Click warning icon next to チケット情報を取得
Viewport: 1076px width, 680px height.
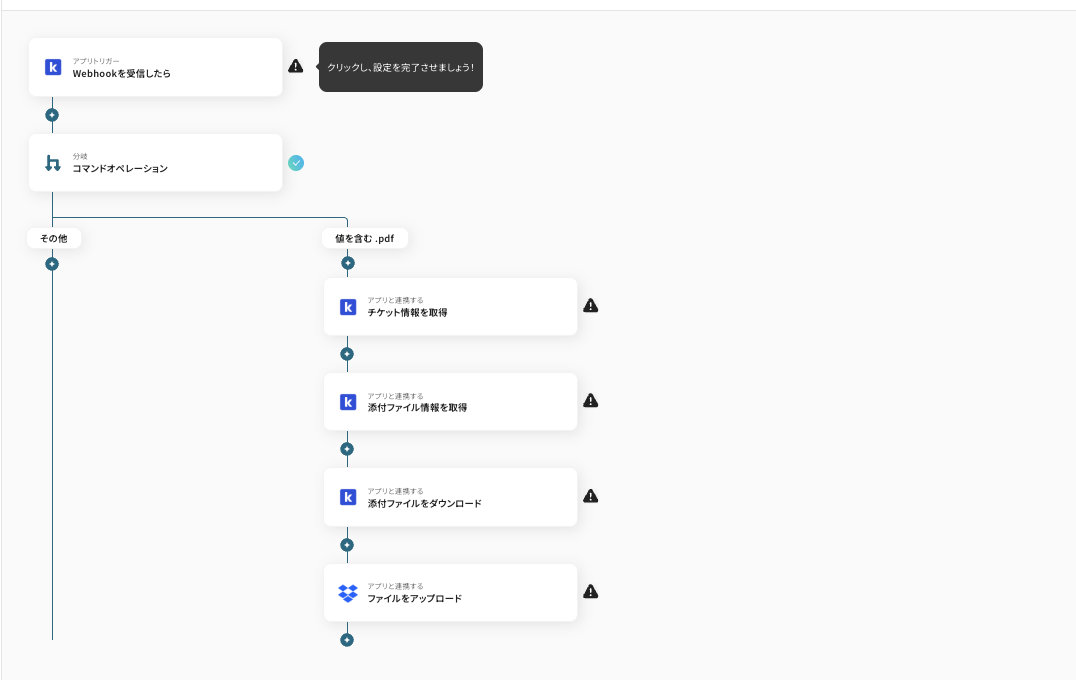point(590,306)
